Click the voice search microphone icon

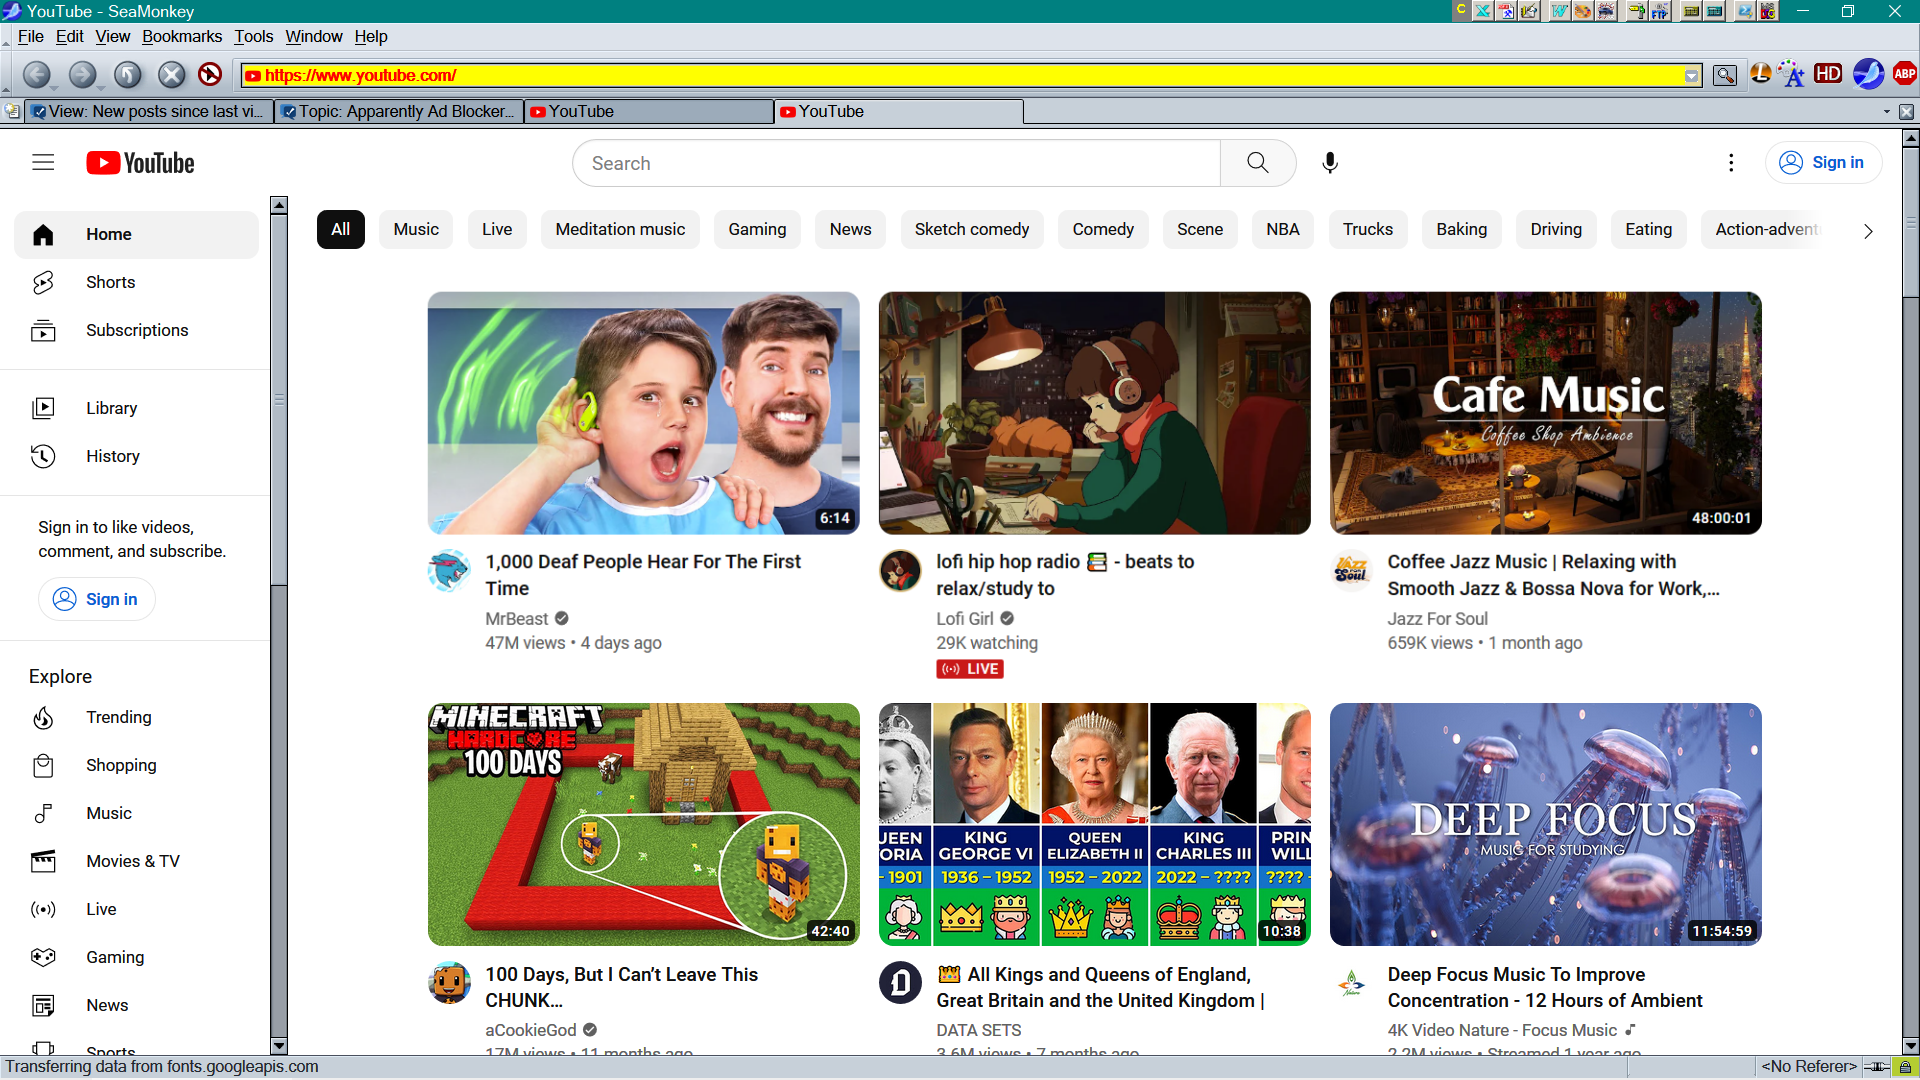1330,163
